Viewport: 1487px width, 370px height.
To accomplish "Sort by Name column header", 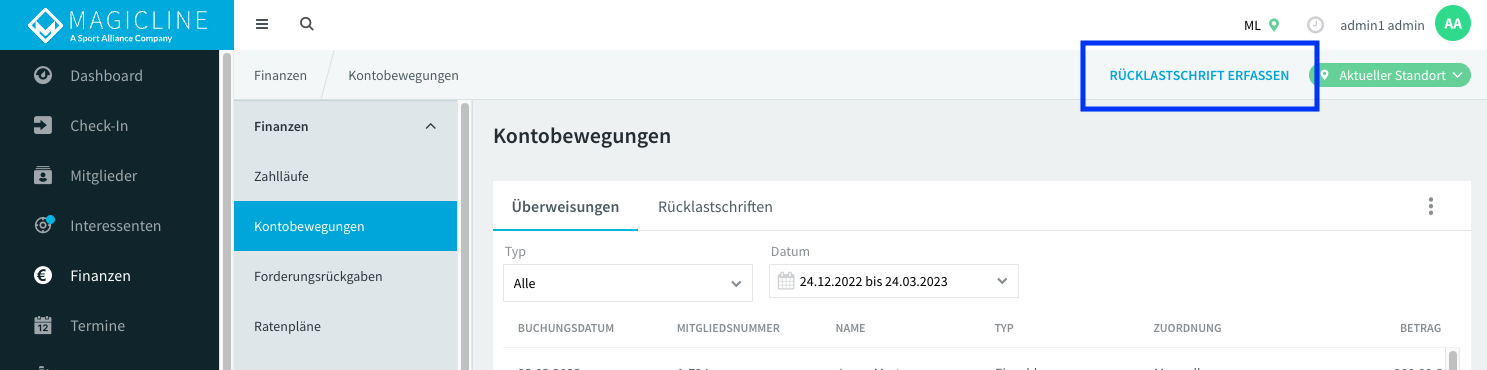I will coord(850,328).
